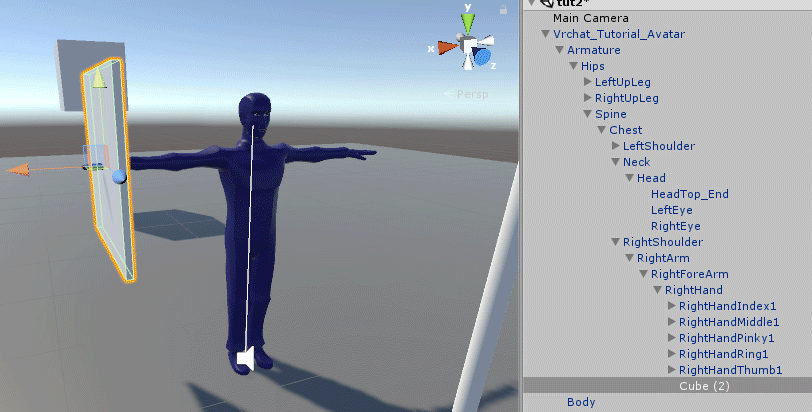Select the Spine bone
The image size is (812, 412).
tap(611, 114)
